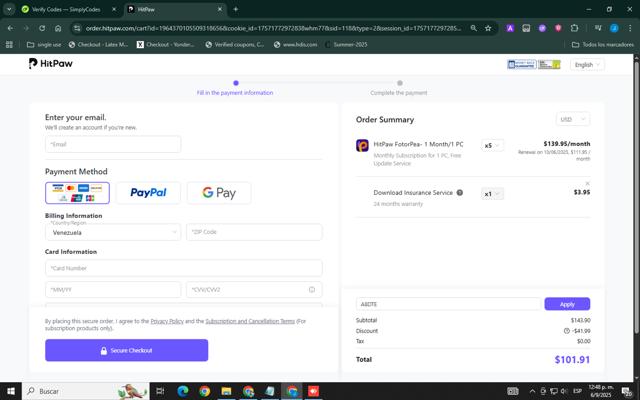Switch to Verify Codes SimplyCodes tab

click(x=66, y=9)
